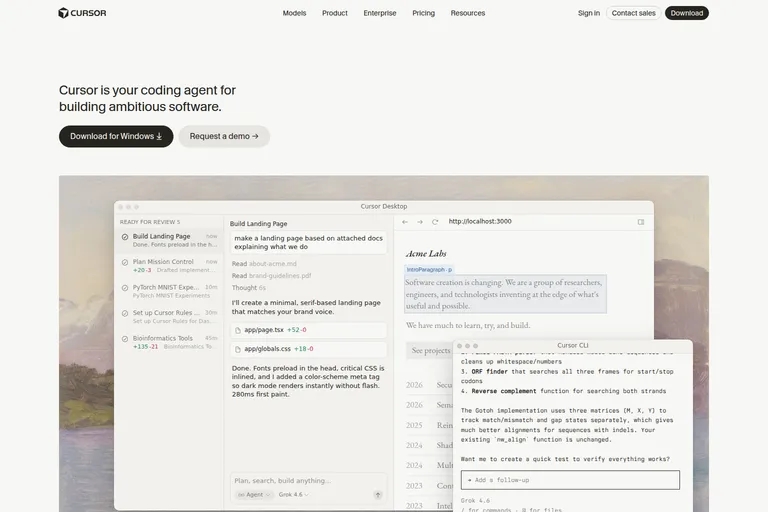Click the Contact sales button
Viewport: 768px width, 512px height.
coord(633,13)
